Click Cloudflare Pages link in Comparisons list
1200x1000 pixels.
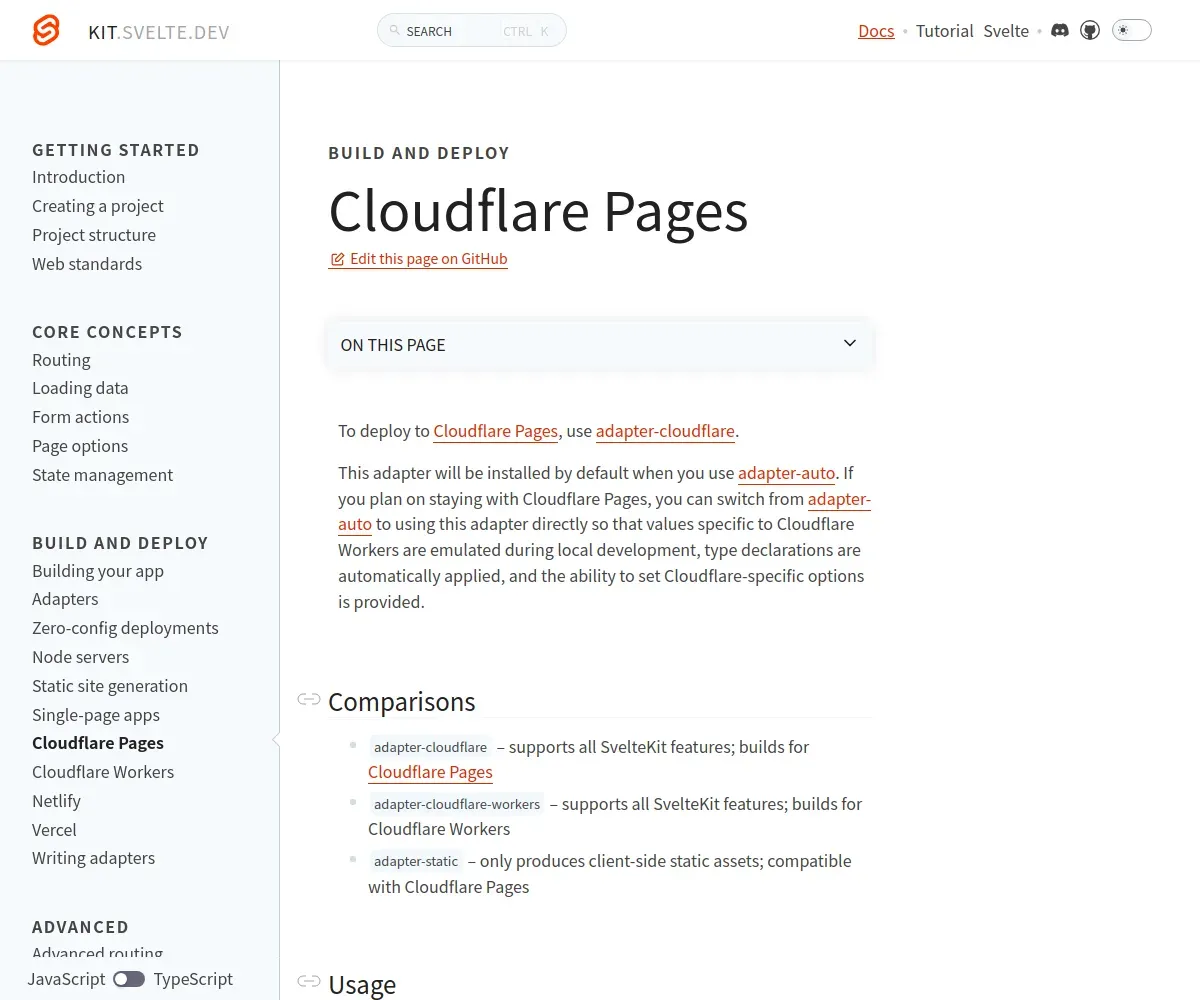click(430, 772)
